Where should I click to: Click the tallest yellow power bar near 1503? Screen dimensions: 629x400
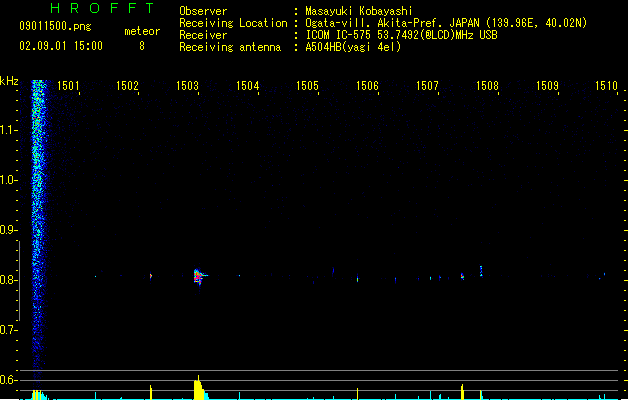coord(198,388)
